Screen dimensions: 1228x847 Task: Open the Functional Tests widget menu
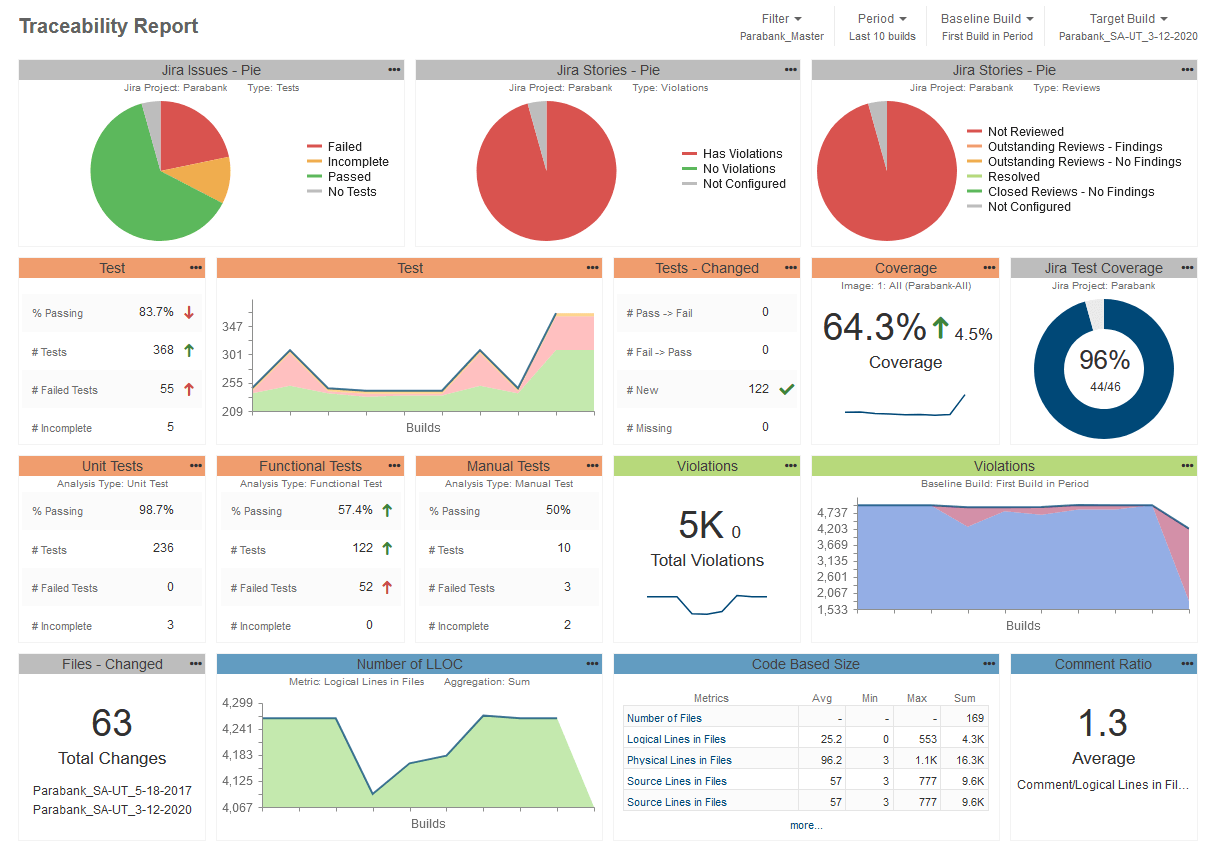tap(394, 466)
